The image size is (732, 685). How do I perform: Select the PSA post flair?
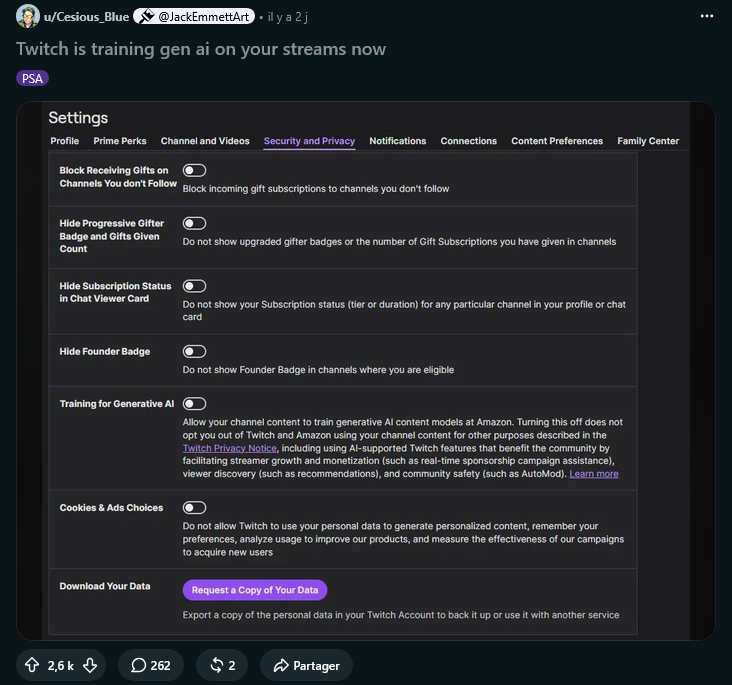pos(32,78)
